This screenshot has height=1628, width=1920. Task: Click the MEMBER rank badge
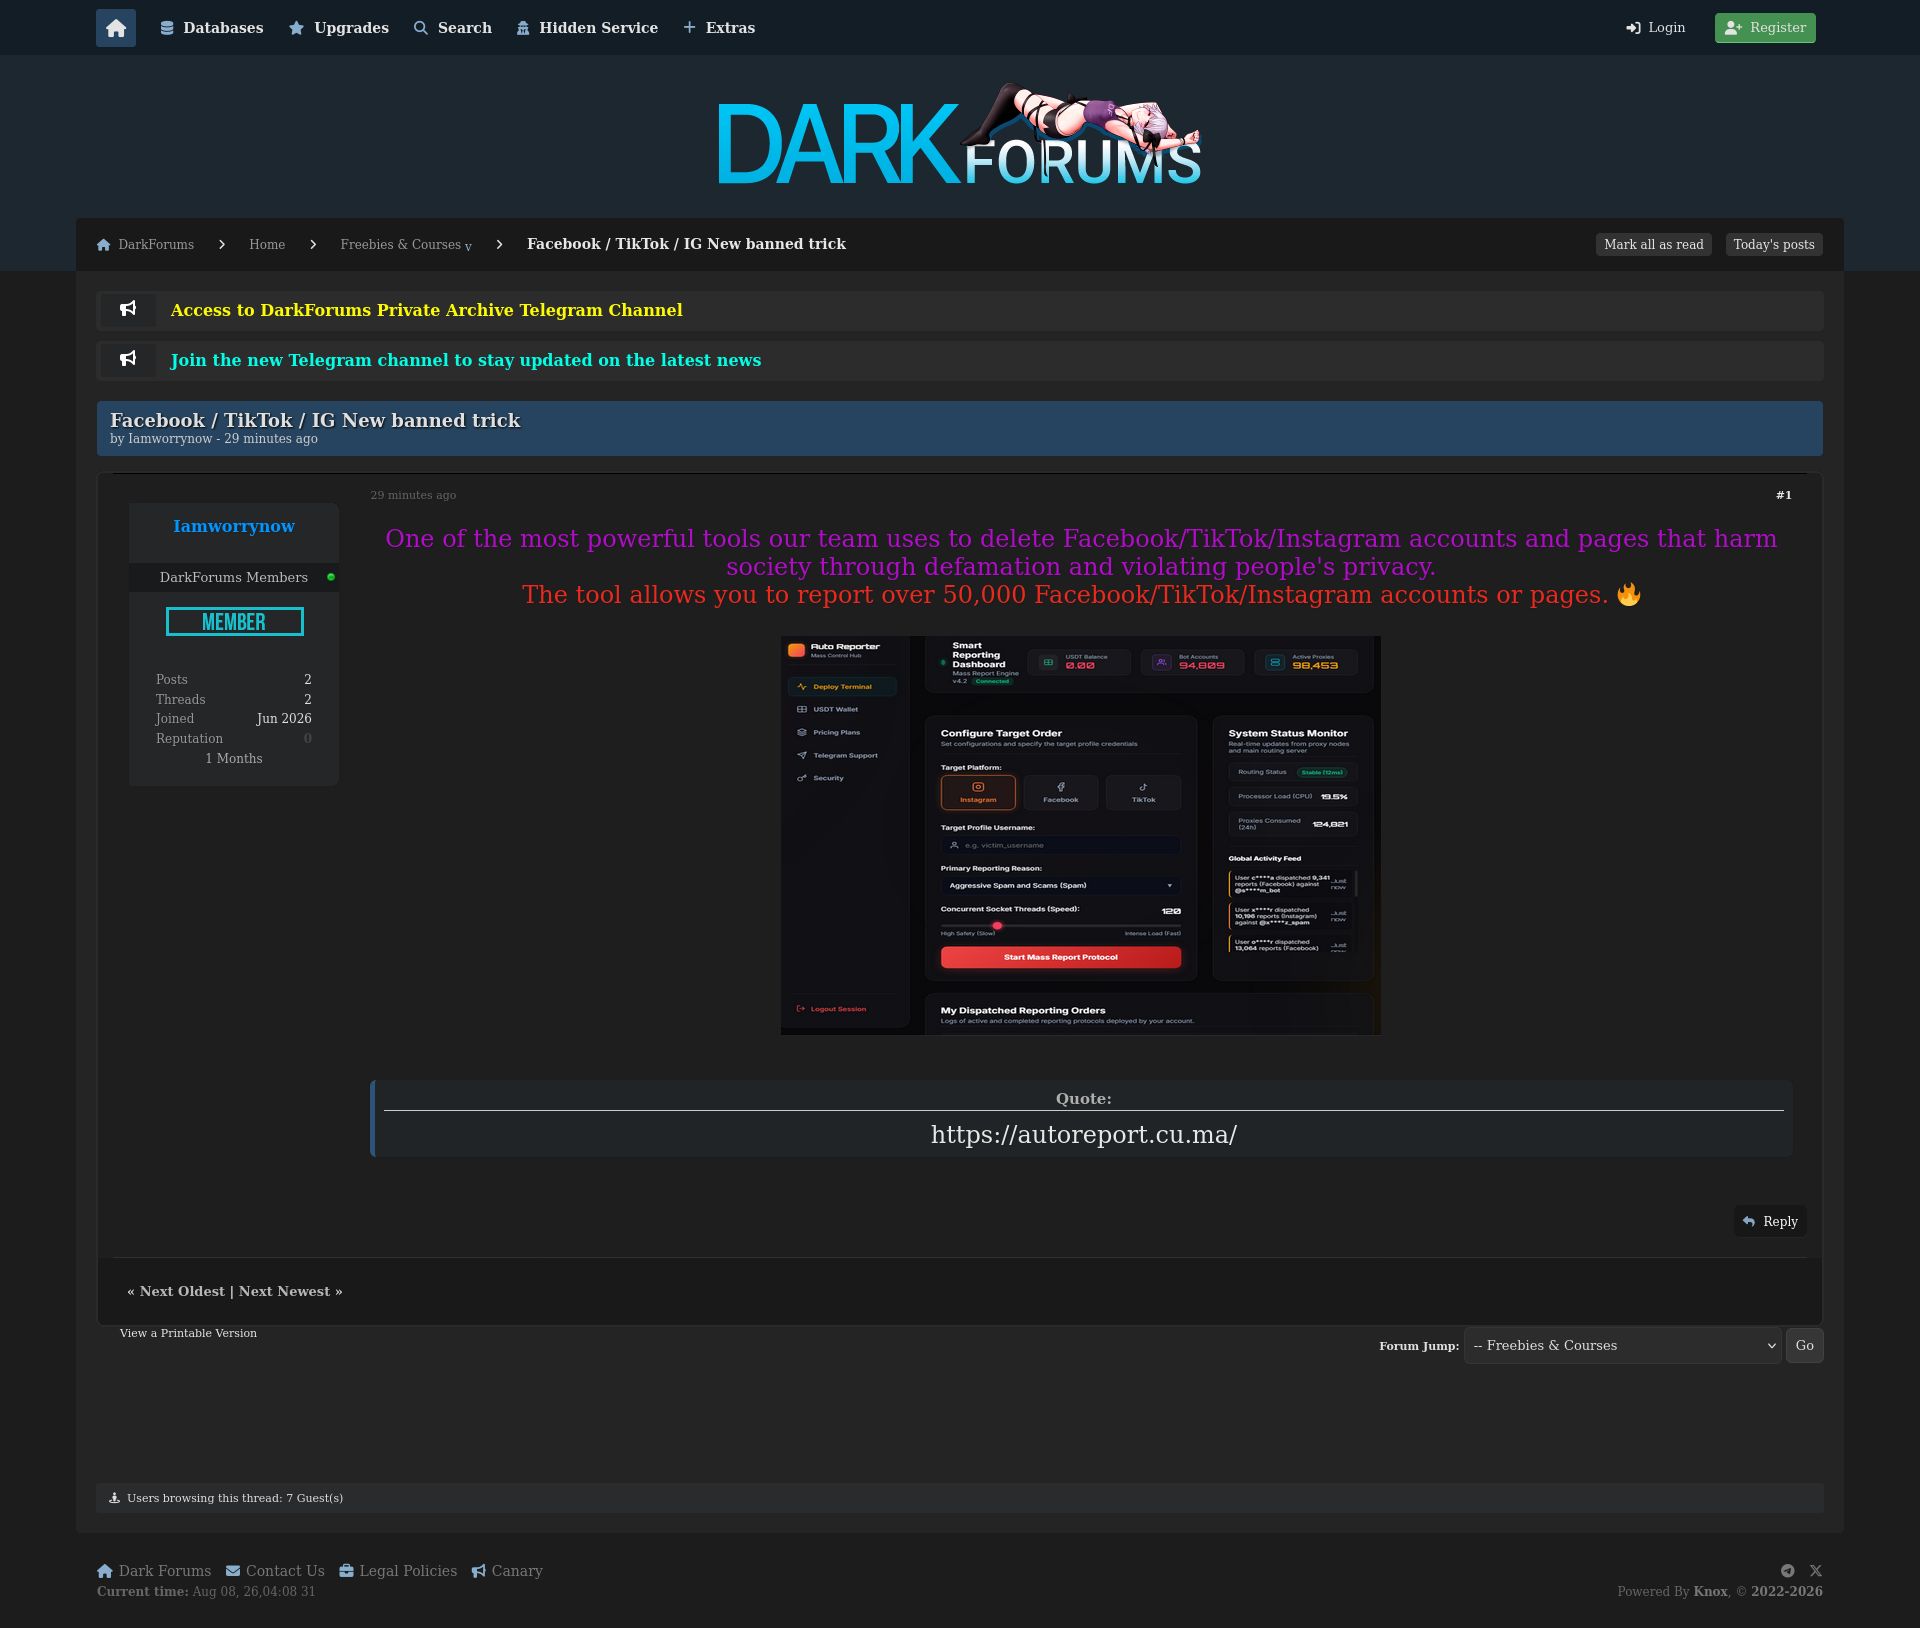pyautogui.click(x=235, y=621)
